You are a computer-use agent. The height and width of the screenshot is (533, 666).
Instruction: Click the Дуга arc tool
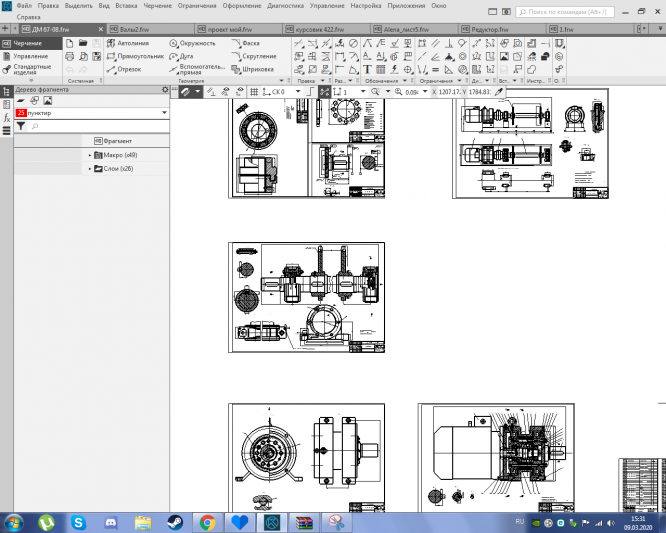coord(187,57)
